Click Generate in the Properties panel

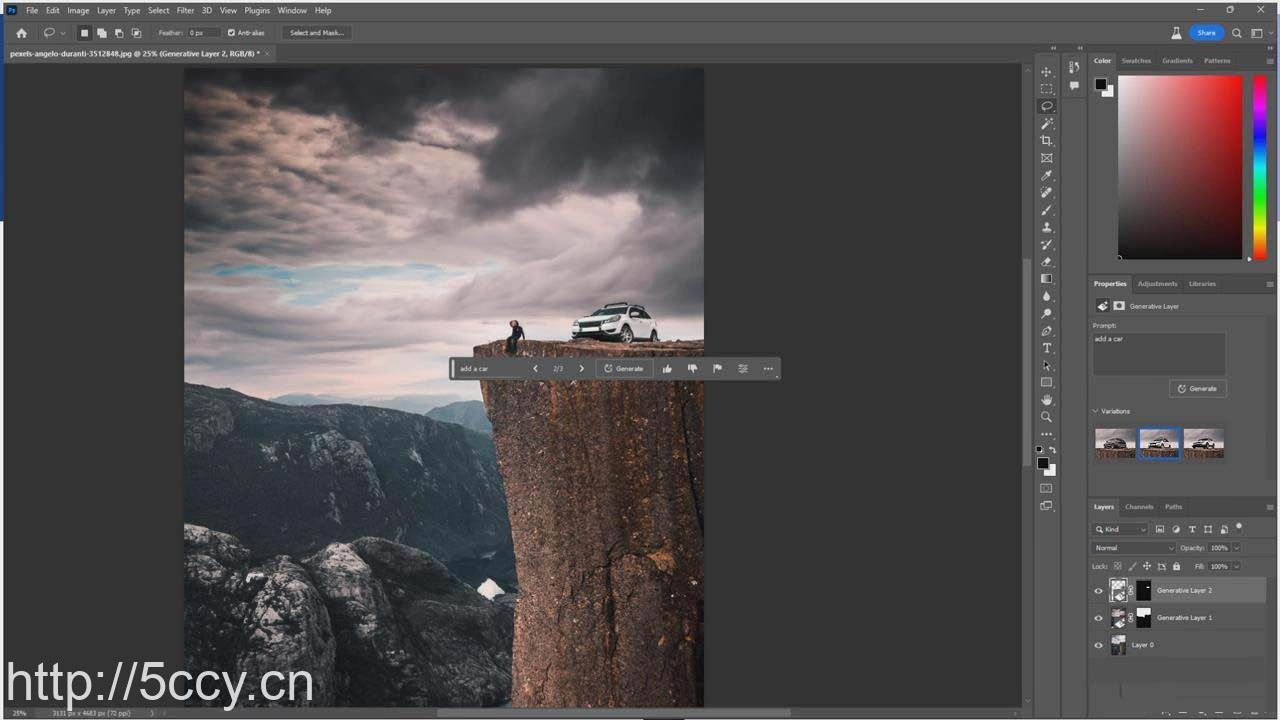click(1197, 389)
